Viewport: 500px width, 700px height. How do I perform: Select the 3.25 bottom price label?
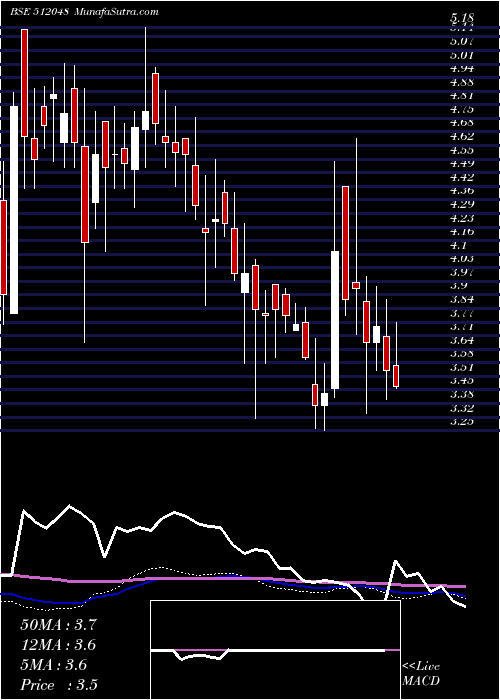(462, 421)
